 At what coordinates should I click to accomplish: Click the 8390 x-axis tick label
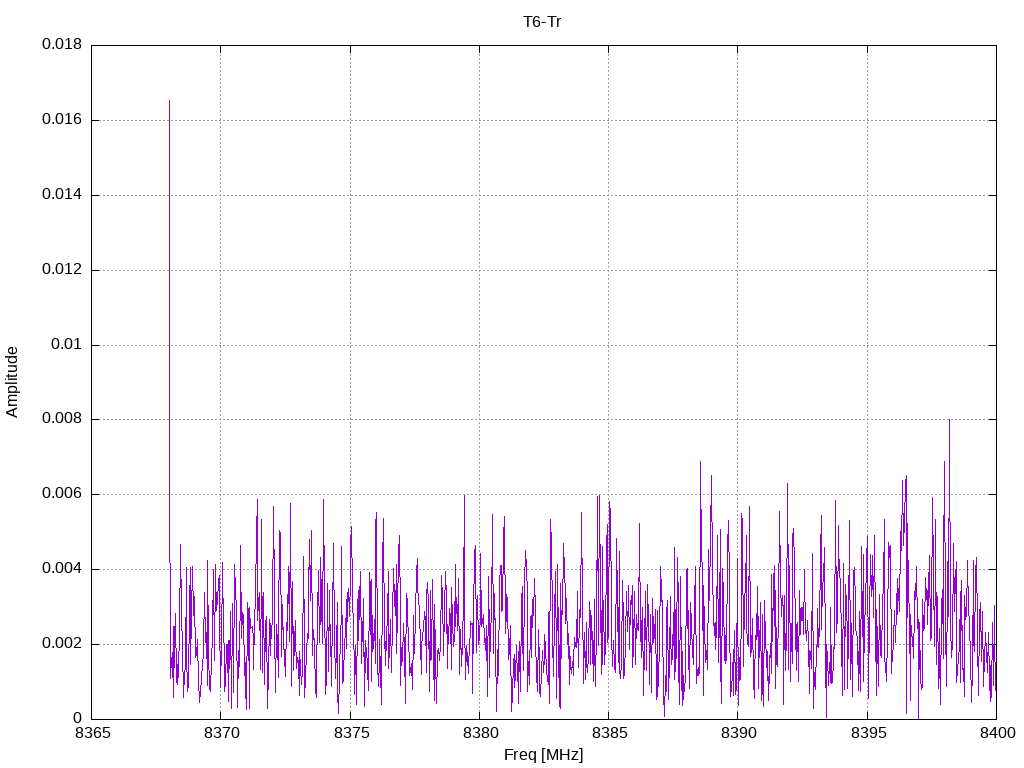pyautogui.click(x=737, y=733)
